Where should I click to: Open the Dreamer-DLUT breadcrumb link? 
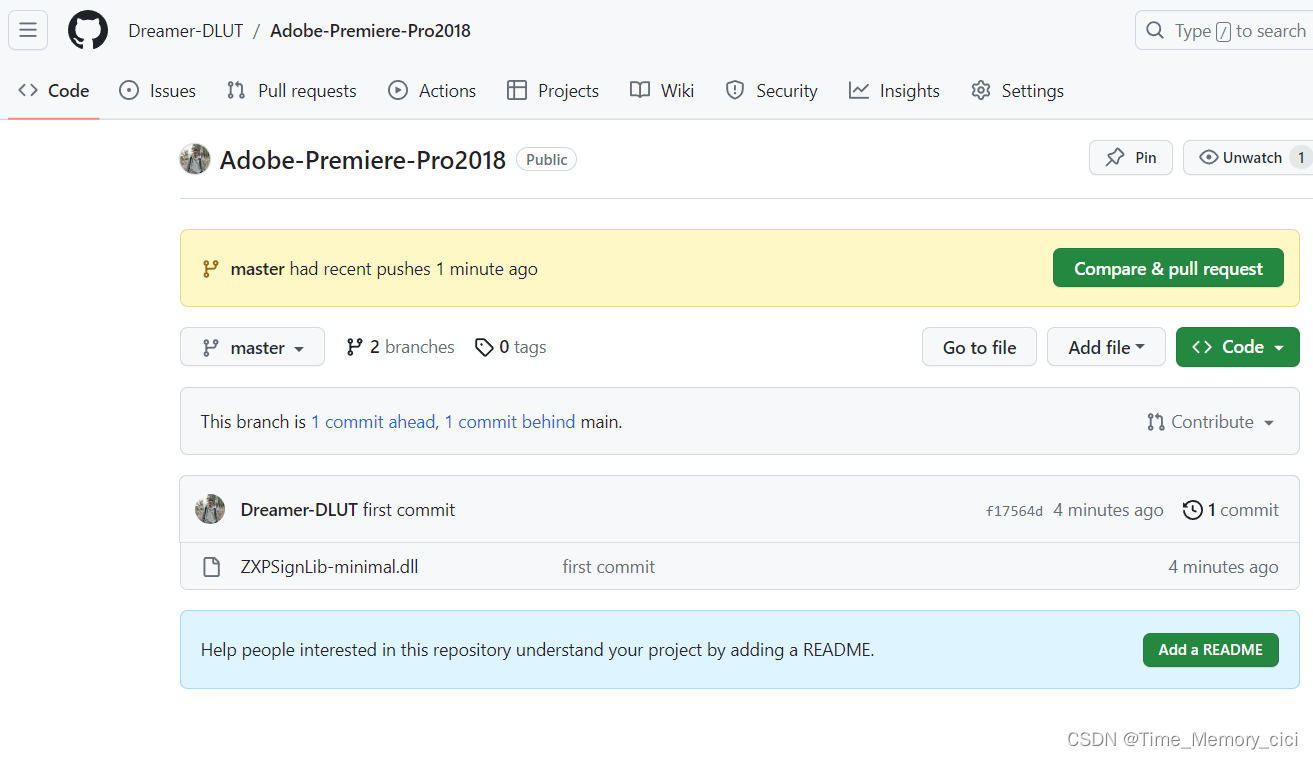(x=186, y=31)
